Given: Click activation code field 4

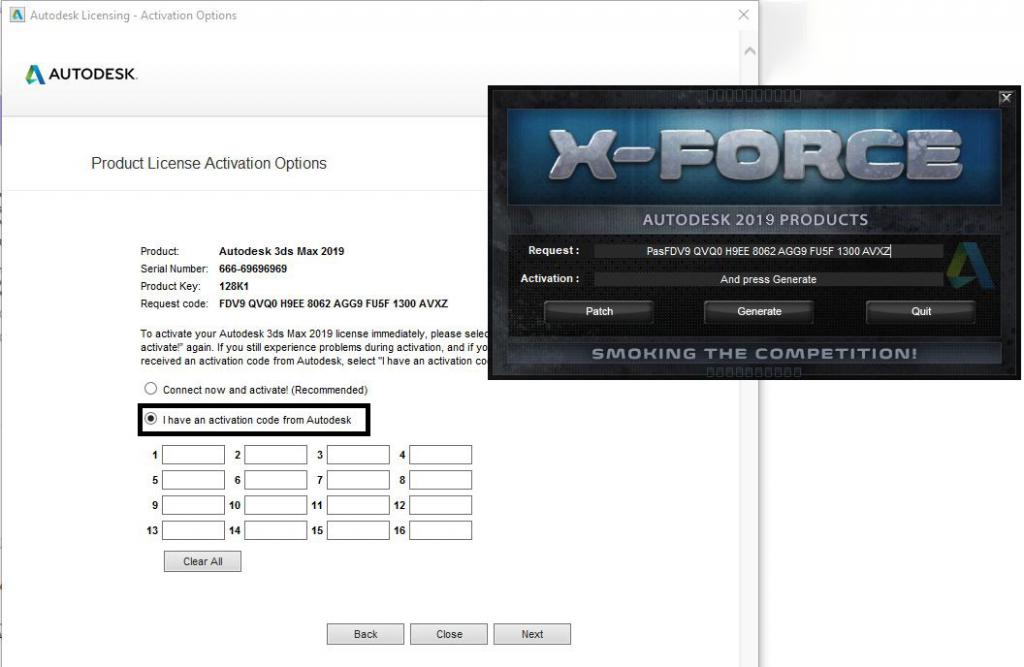Looking at the screenshot, I should coord(440,455).
